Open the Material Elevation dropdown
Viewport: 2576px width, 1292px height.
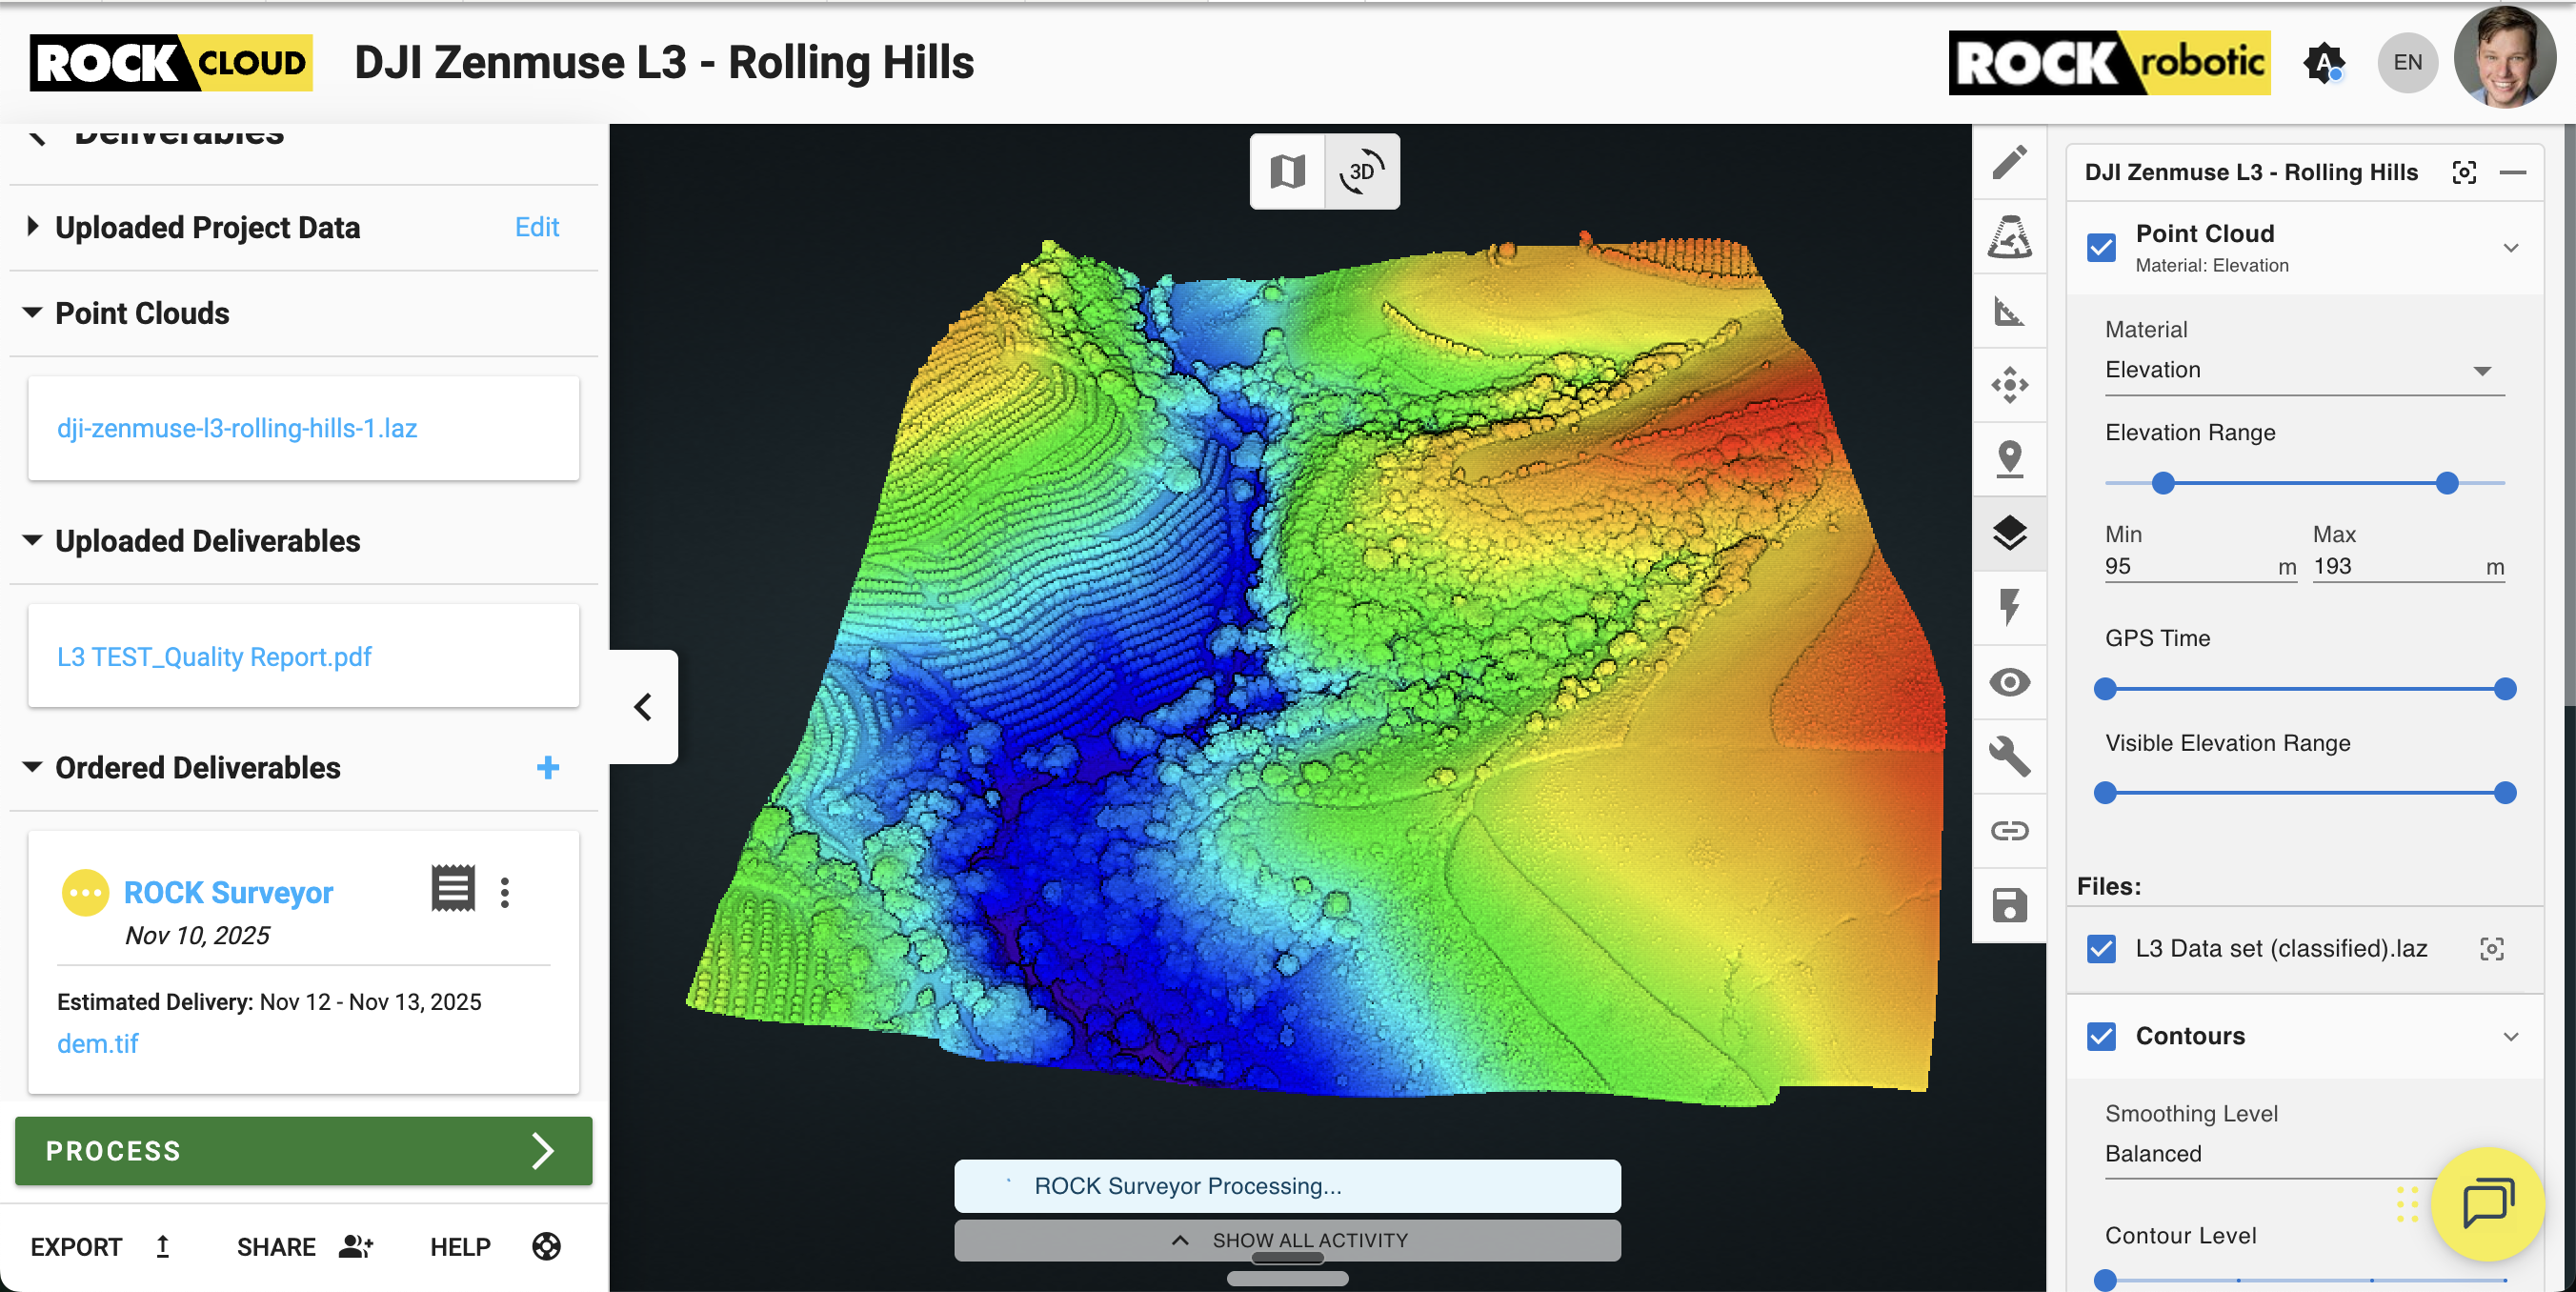(2303, 370)
